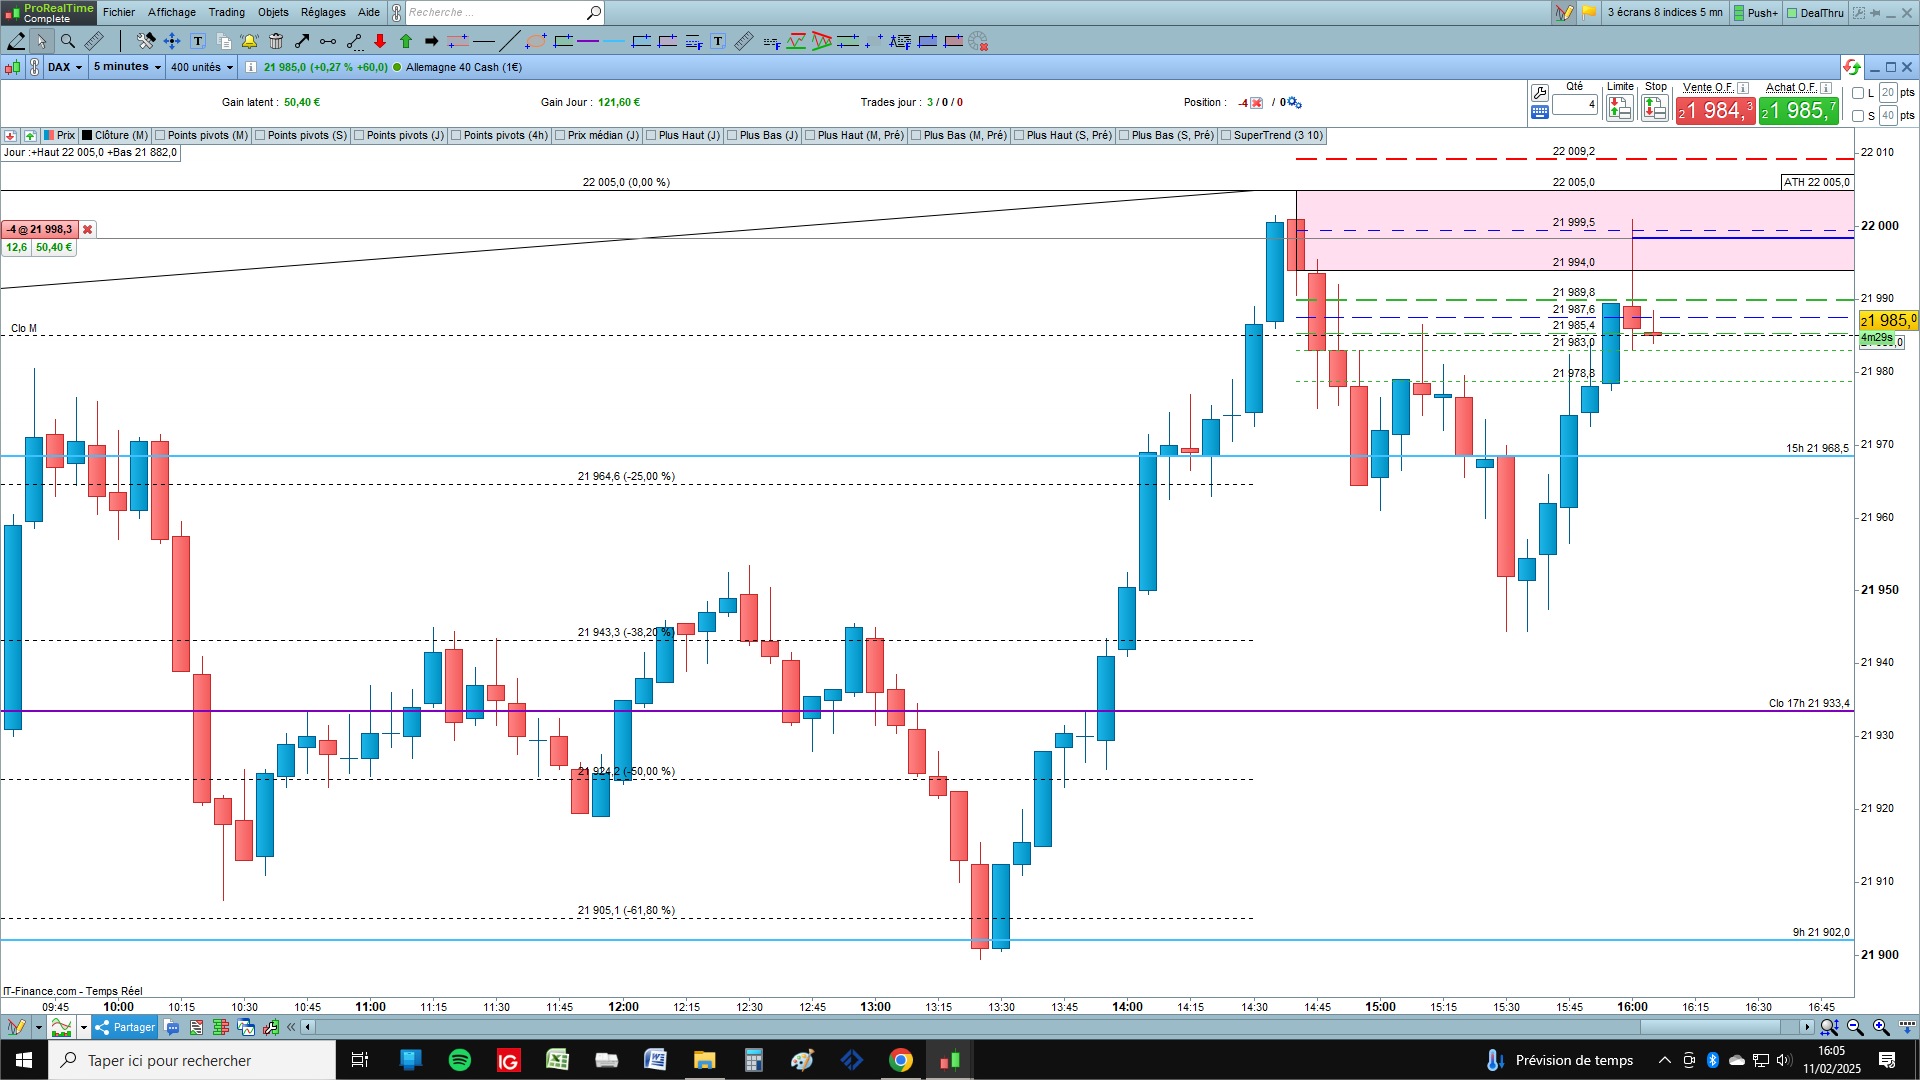Select the green up arrow tool
The width and height of the screenshot is (1920, 1080).
406,41
